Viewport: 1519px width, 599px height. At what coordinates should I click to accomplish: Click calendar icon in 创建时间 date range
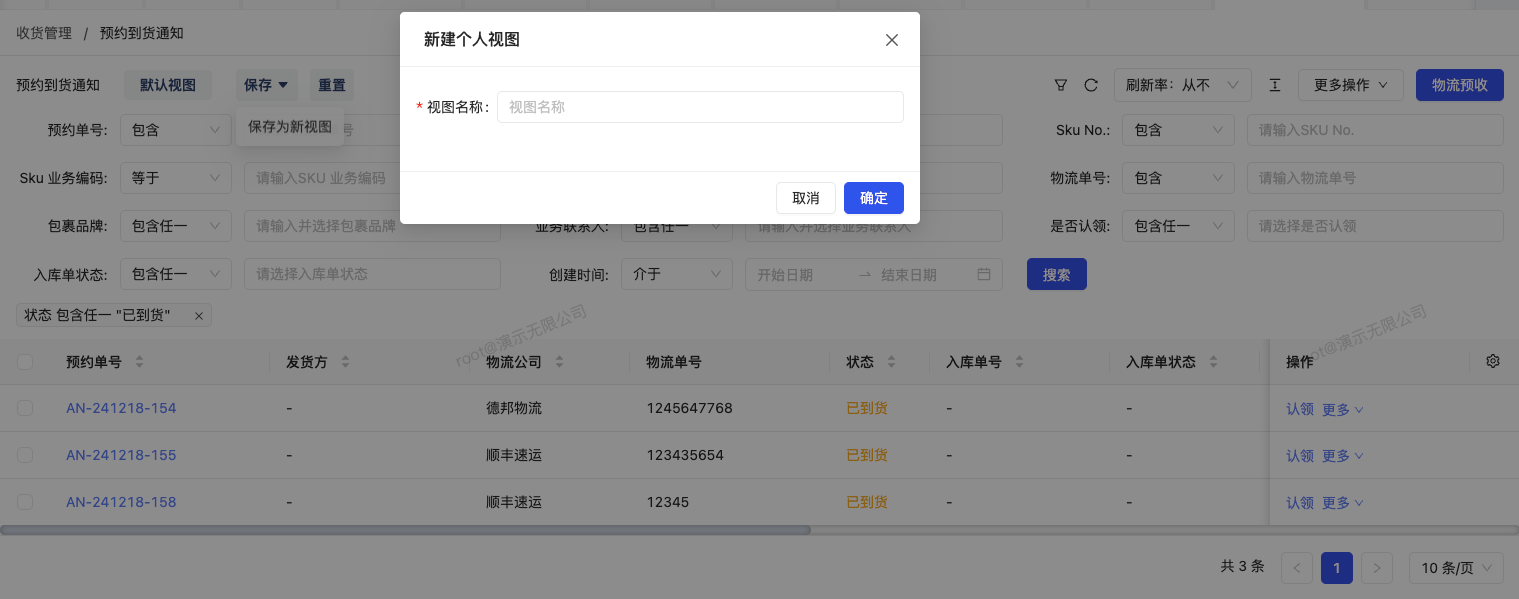(983, 274)
